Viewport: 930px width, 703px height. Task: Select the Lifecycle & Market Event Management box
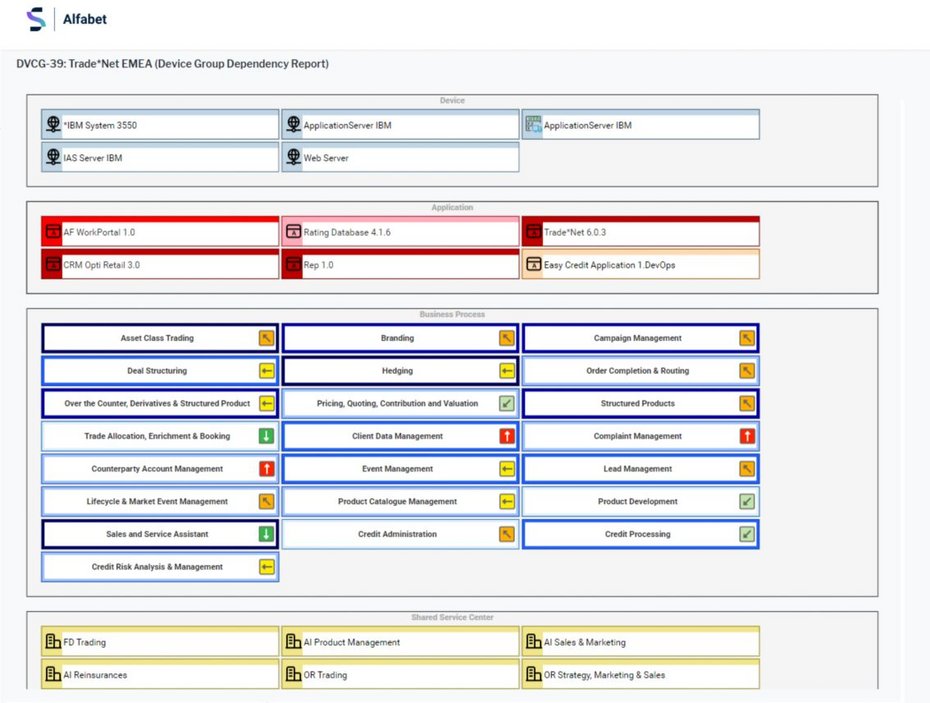click(160, 501)
